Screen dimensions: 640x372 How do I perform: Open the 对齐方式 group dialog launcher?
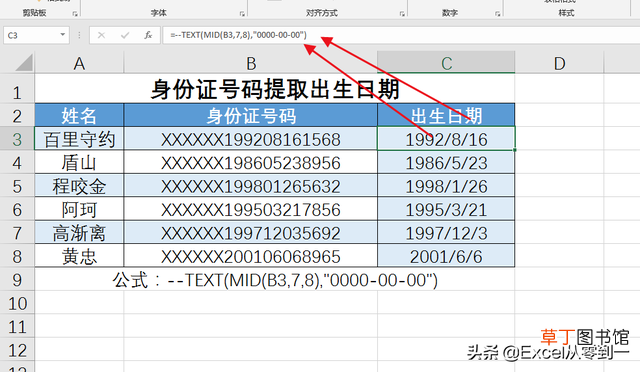coord(402,13)
